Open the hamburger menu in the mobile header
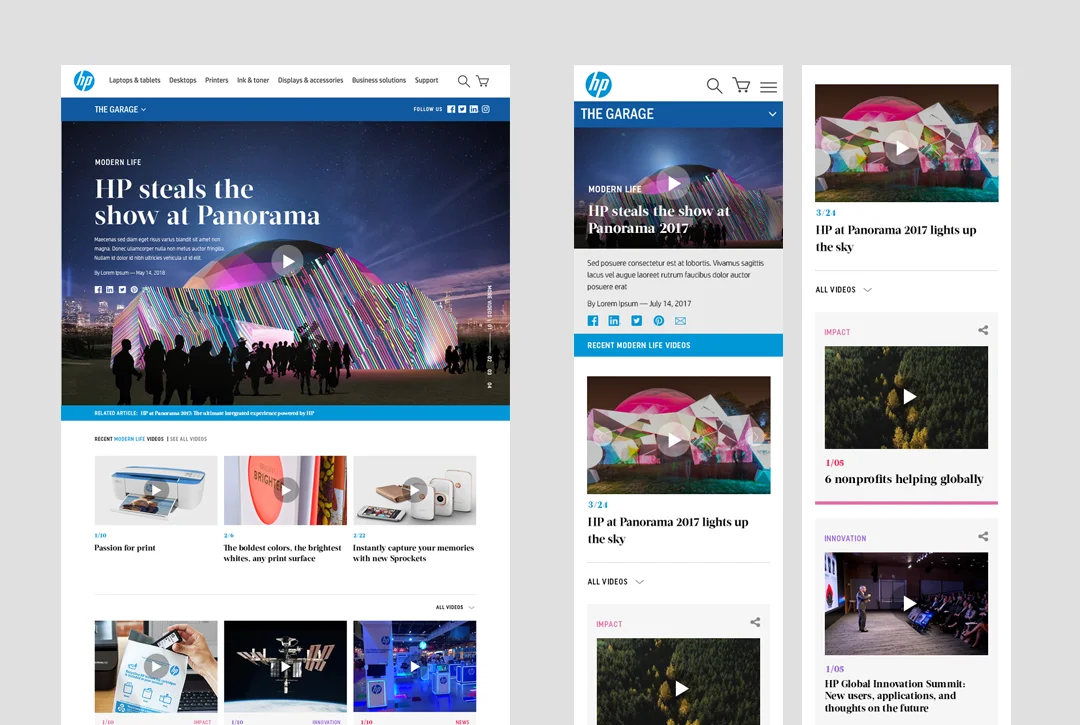 (x=769, y=87)
